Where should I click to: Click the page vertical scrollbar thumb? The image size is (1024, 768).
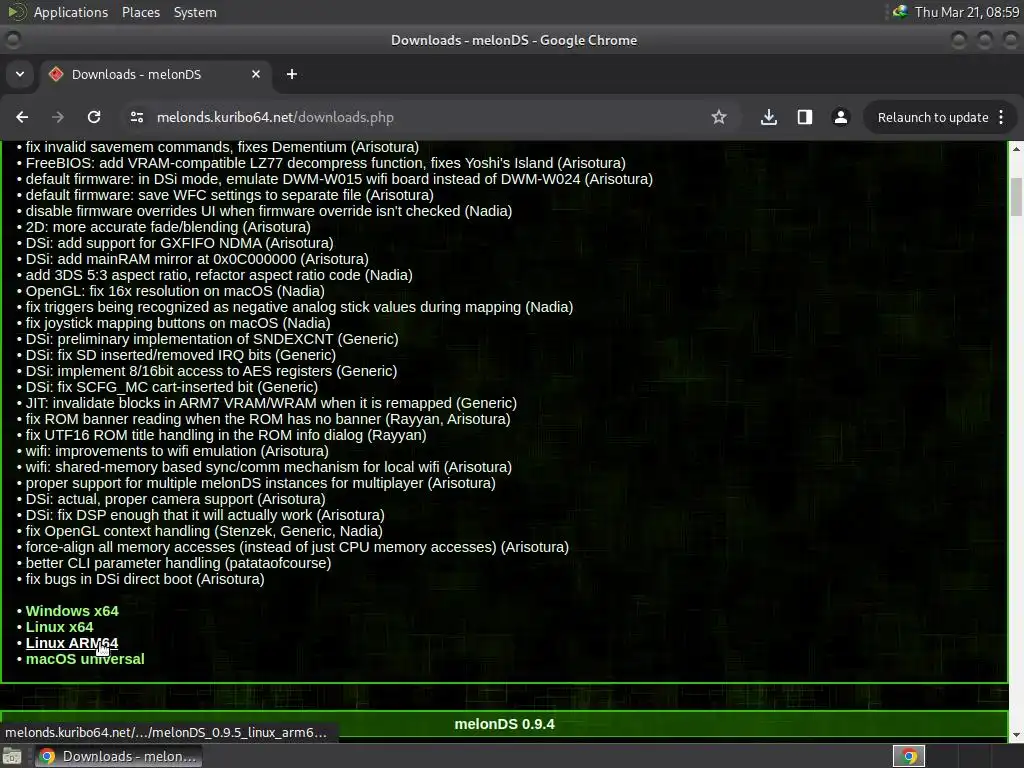coord(1016,197)
